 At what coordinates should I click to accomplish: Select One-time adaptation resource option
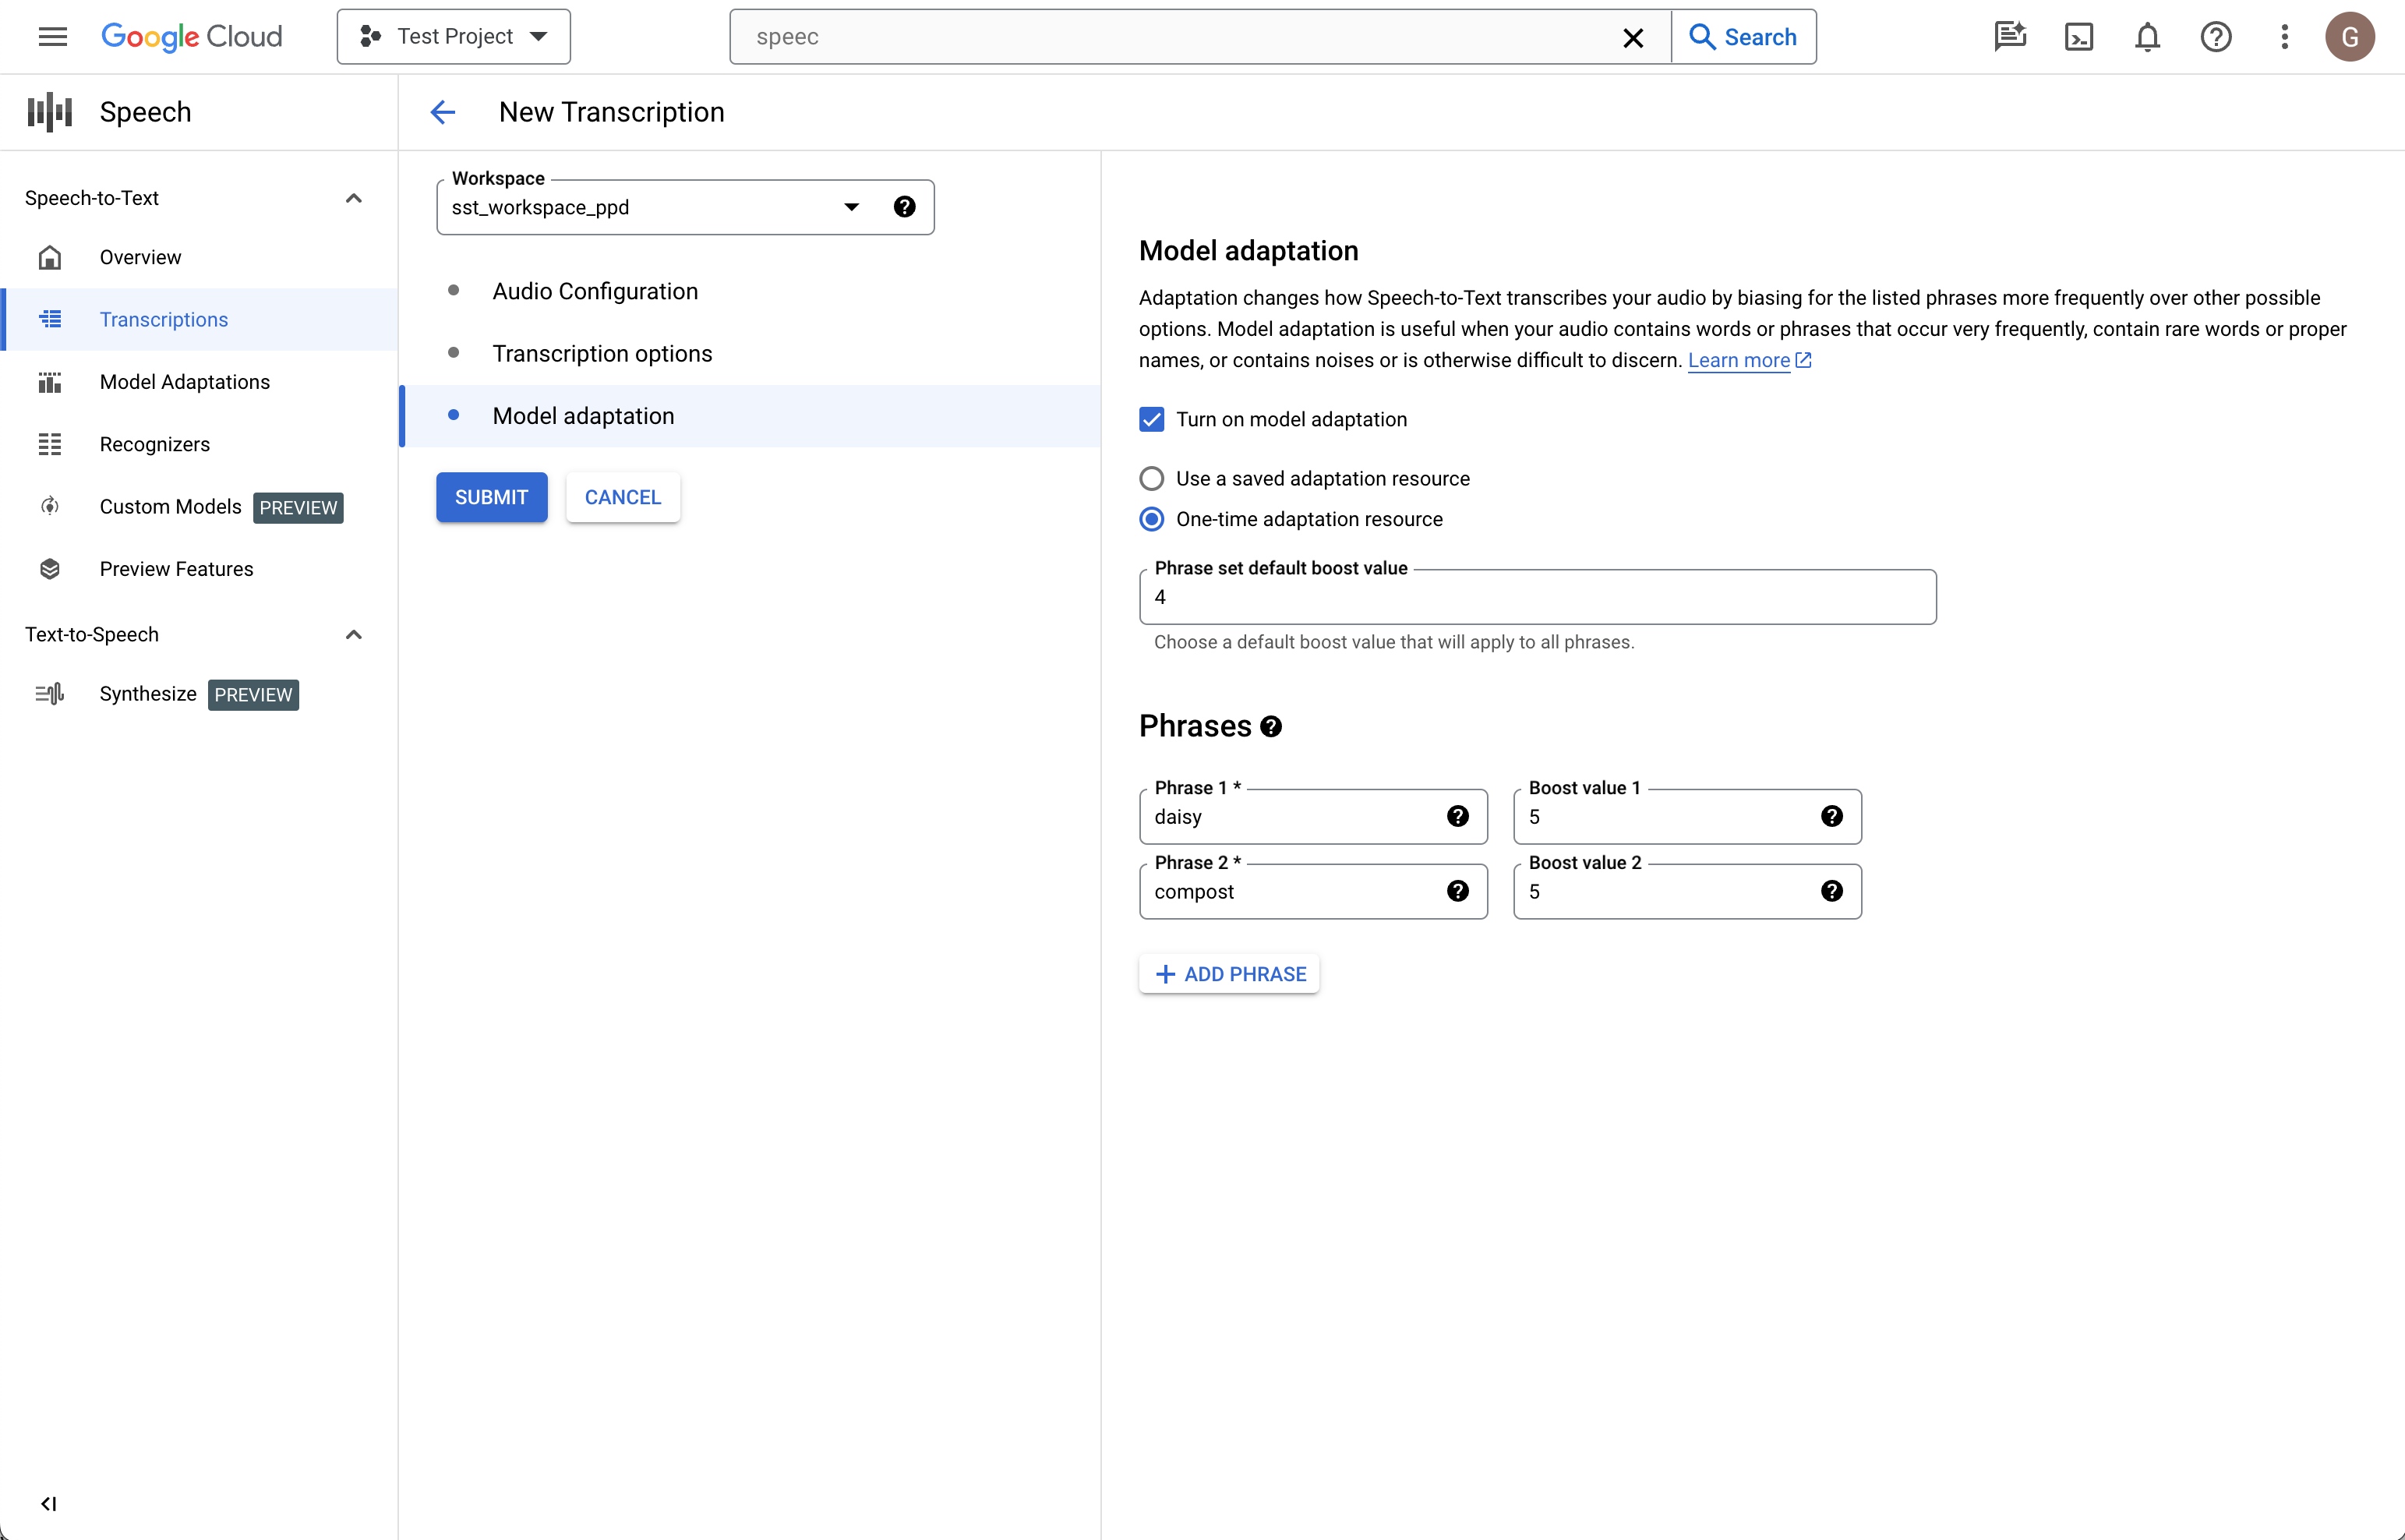1152,518
